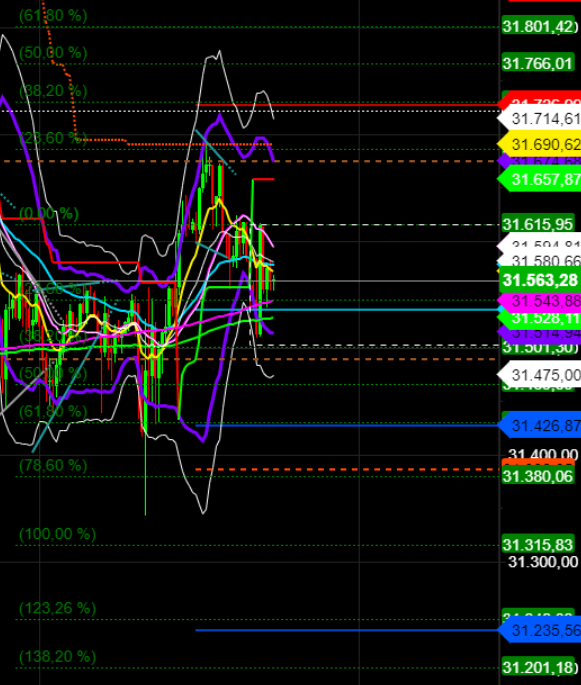This screenshot has width=581, height=685.
Task: Click the (100,00 %) Fibonacci label
Action: pyautogui.click(x=57, y=534)
